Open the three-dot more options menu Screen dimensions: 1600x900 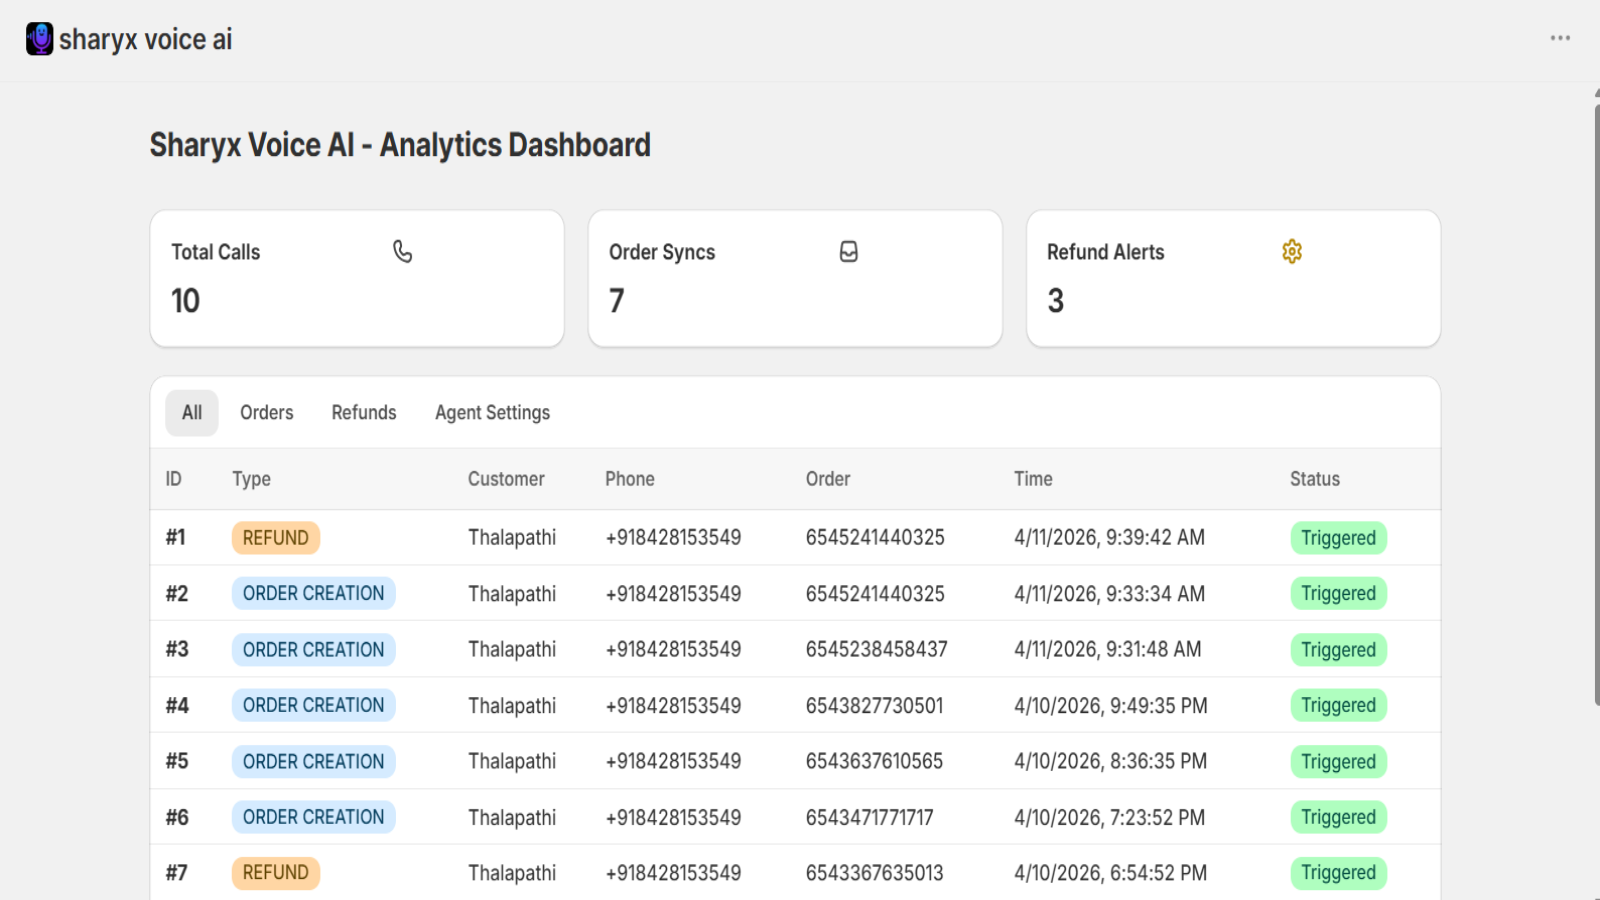click(x=1560, y=38)
